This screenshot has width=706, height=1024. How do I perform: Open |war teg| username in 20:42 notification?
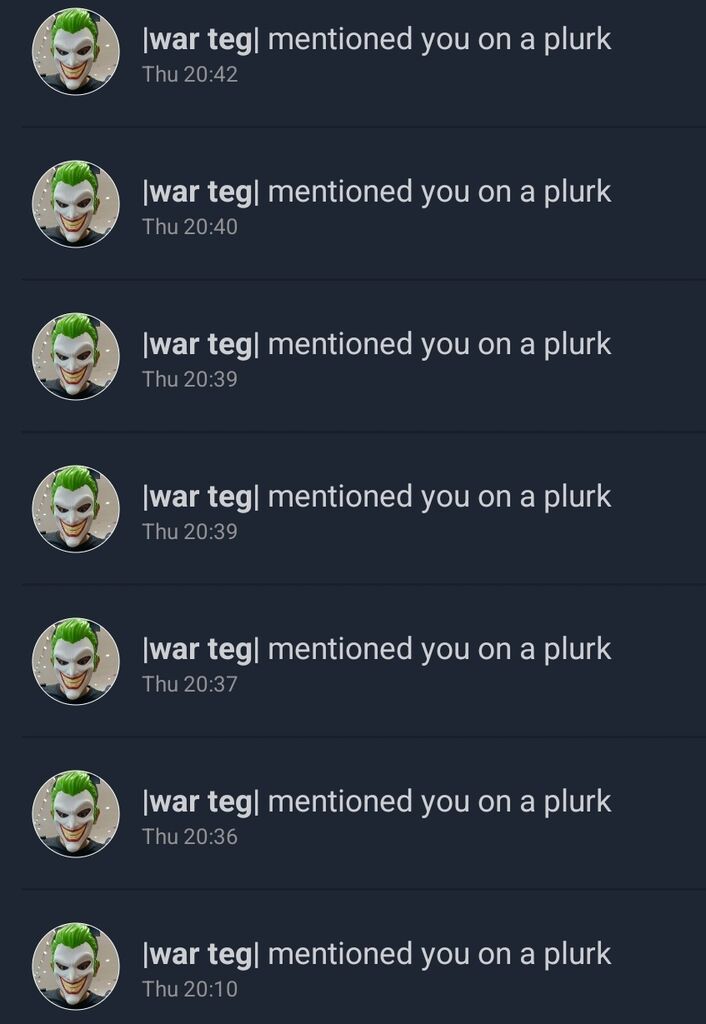coord(201,40)
